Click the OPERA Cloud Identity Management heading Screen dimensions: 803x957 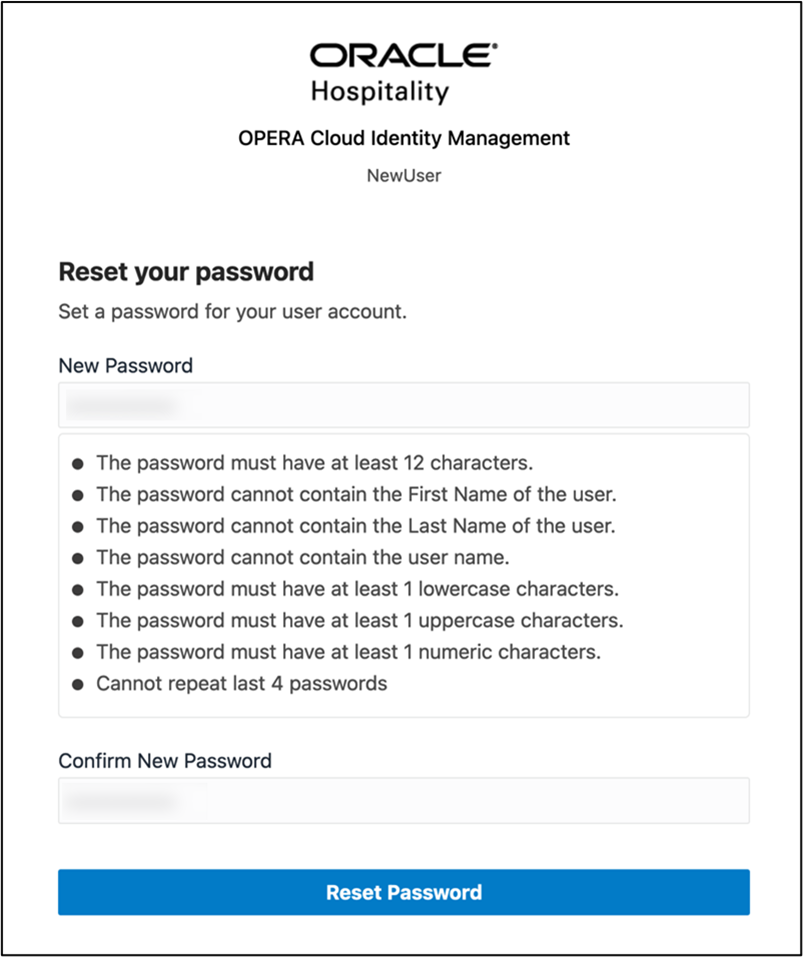click(403, 138)
